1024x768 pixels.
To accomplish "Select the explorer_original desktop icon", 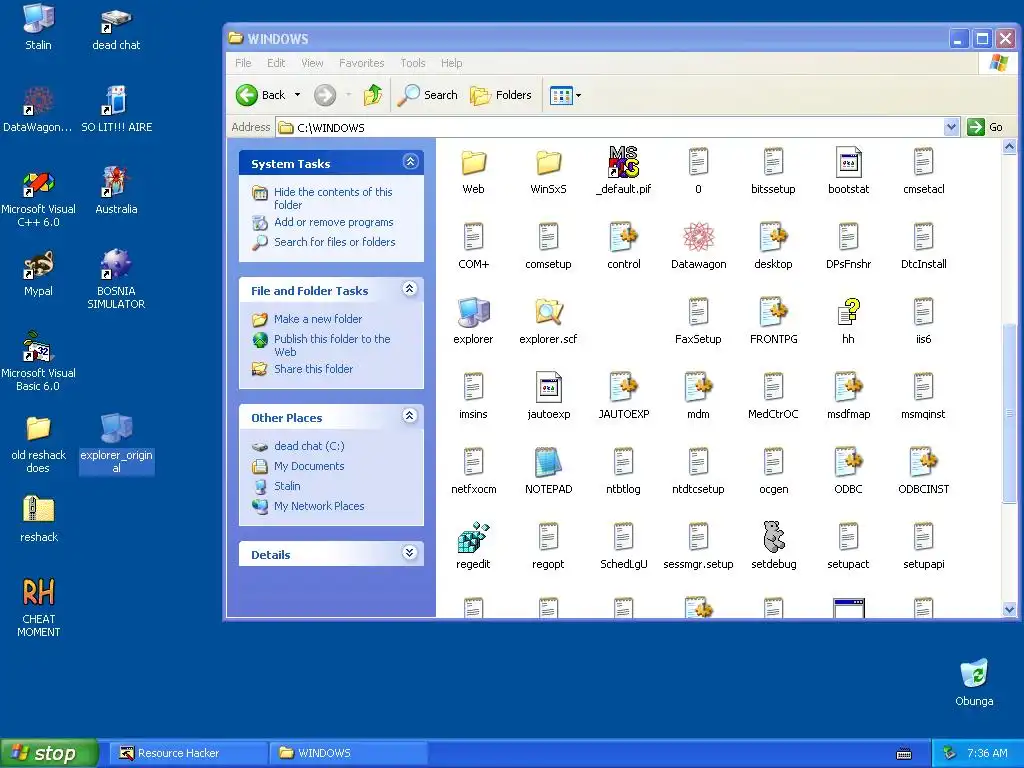I will coord(116,428).
